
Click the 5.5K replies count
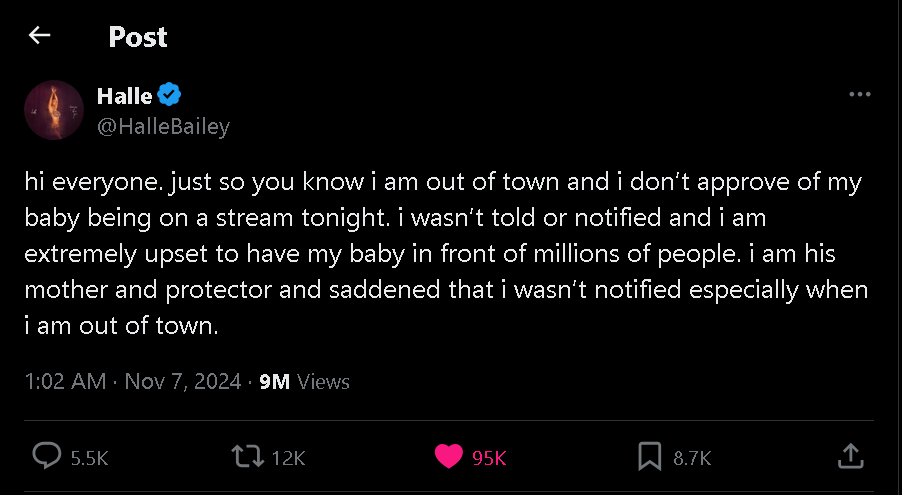[x=90, y=458]
